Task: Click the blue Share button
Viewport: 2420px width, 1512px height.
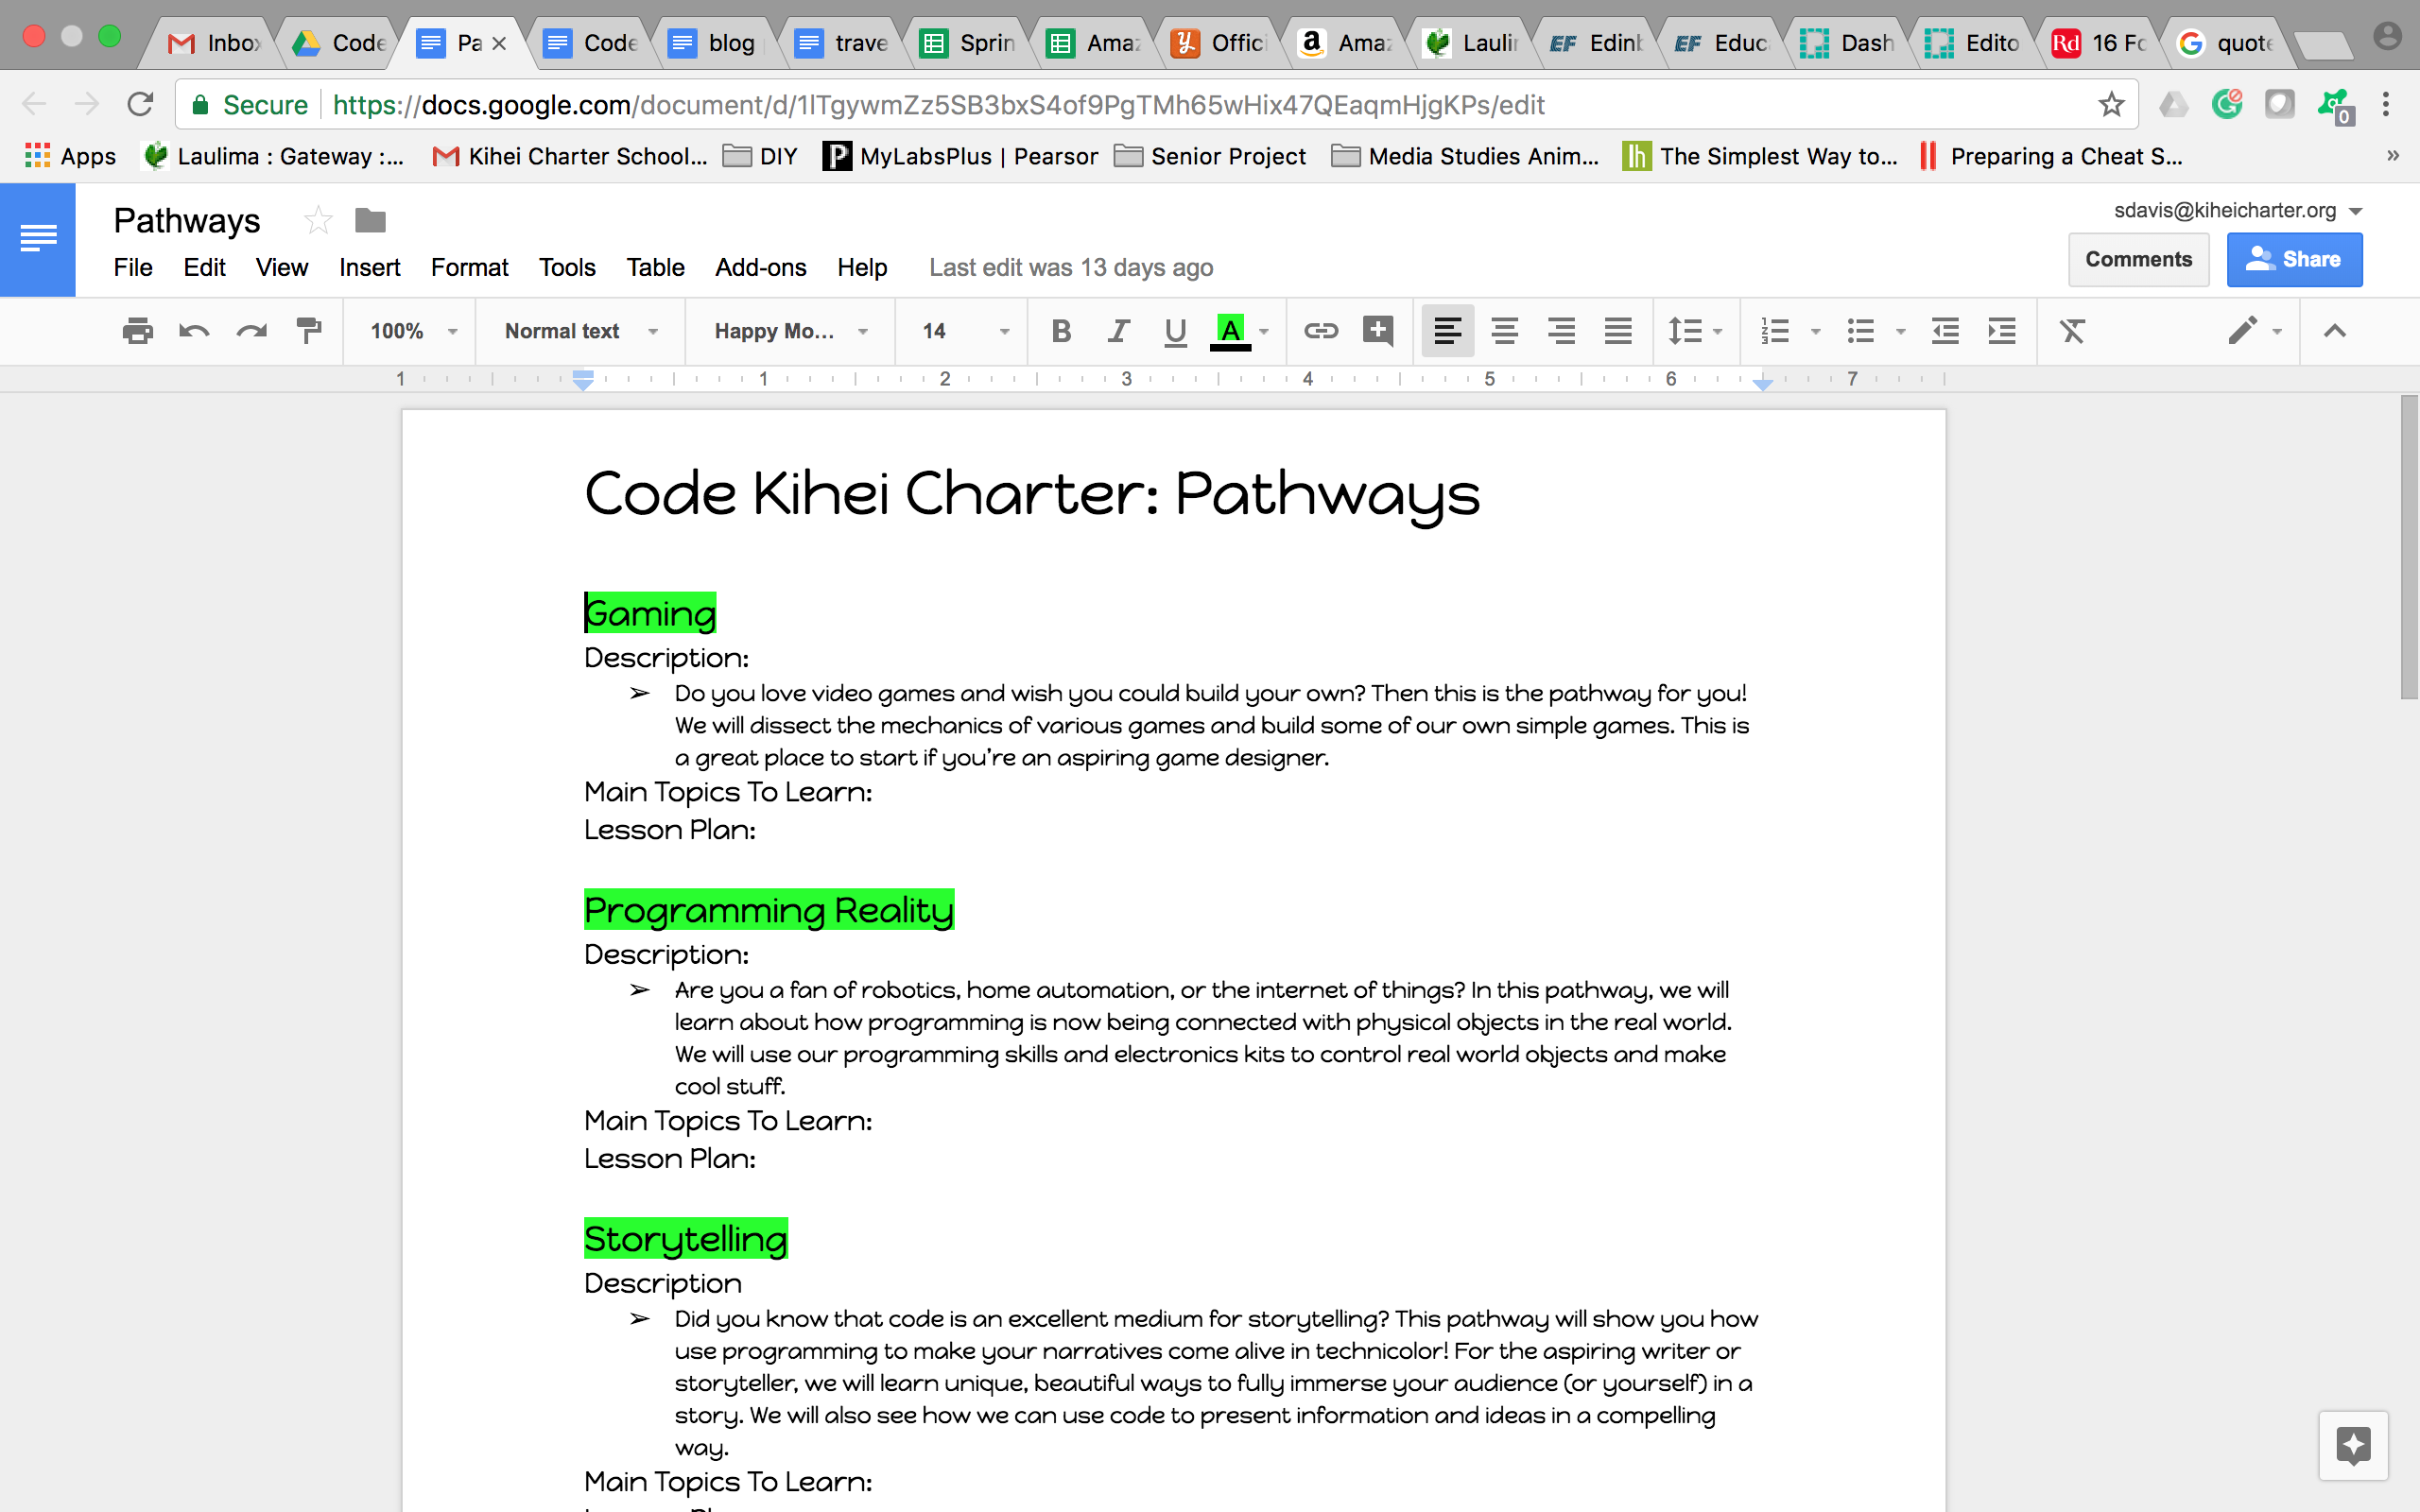Action: 2294,260
